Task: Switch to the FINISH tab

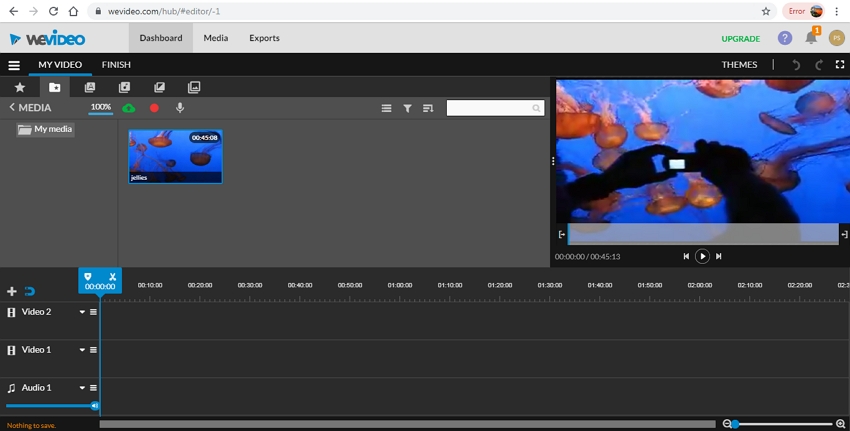Action: point(116,65)
